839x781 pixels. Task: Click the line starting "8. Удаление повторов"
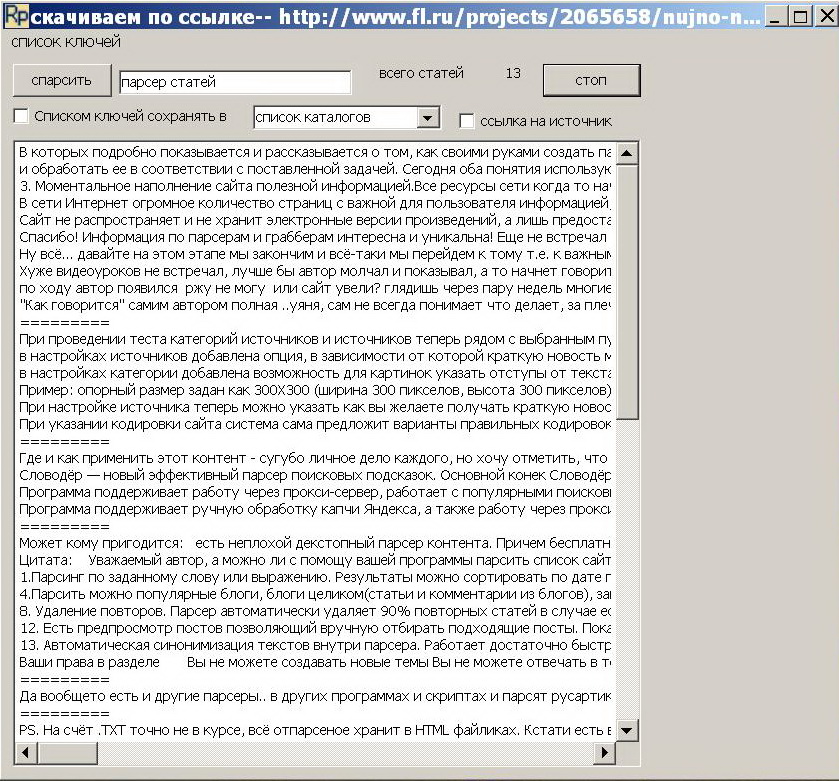click(x=315, y=611)
